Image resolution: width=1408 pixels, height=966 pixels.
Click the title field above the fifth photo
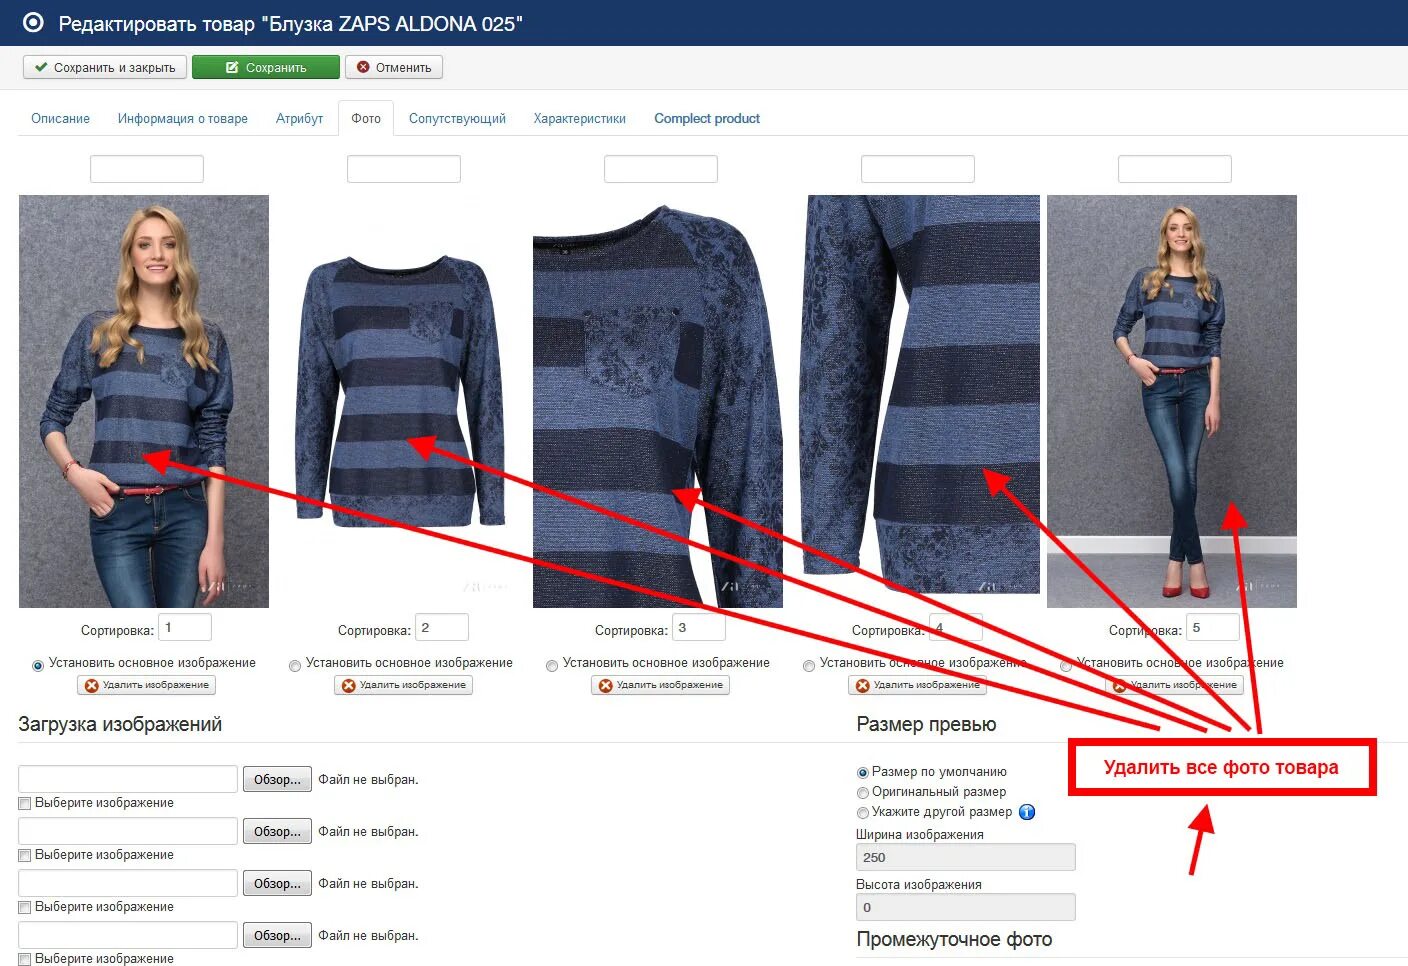click(x=1175, y=169)
